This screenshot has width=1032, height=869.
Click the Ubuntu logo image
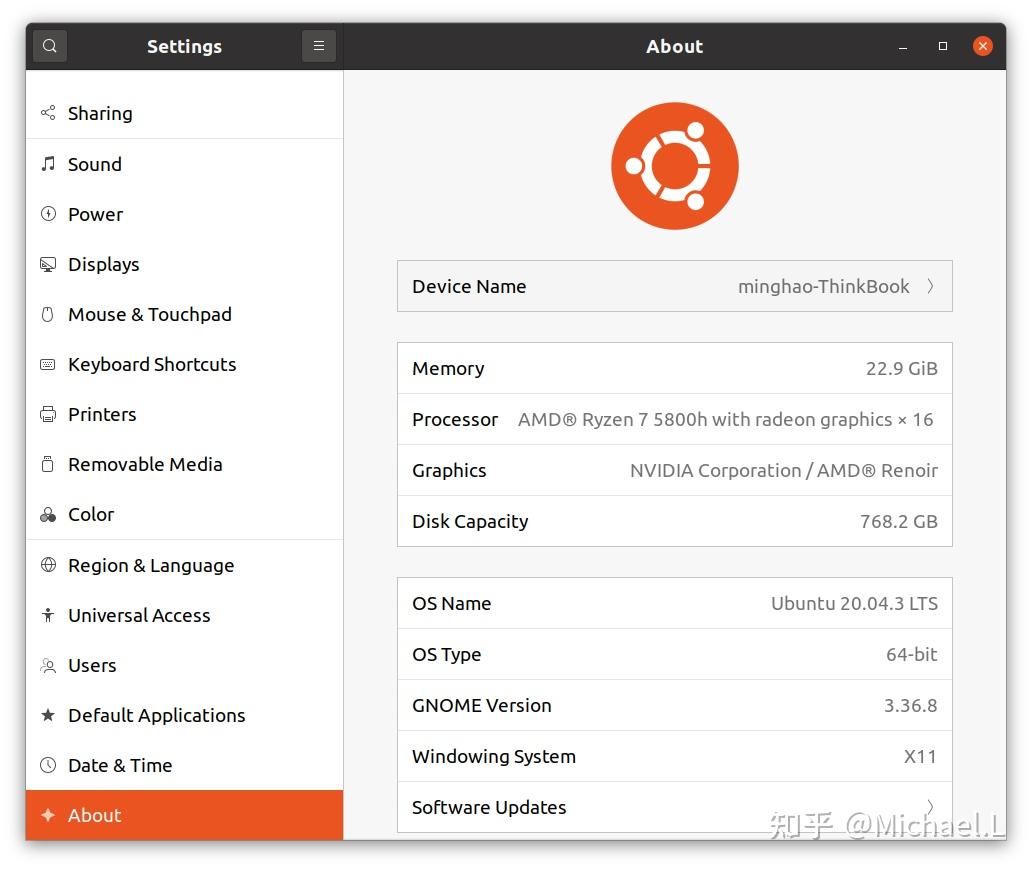675,166
